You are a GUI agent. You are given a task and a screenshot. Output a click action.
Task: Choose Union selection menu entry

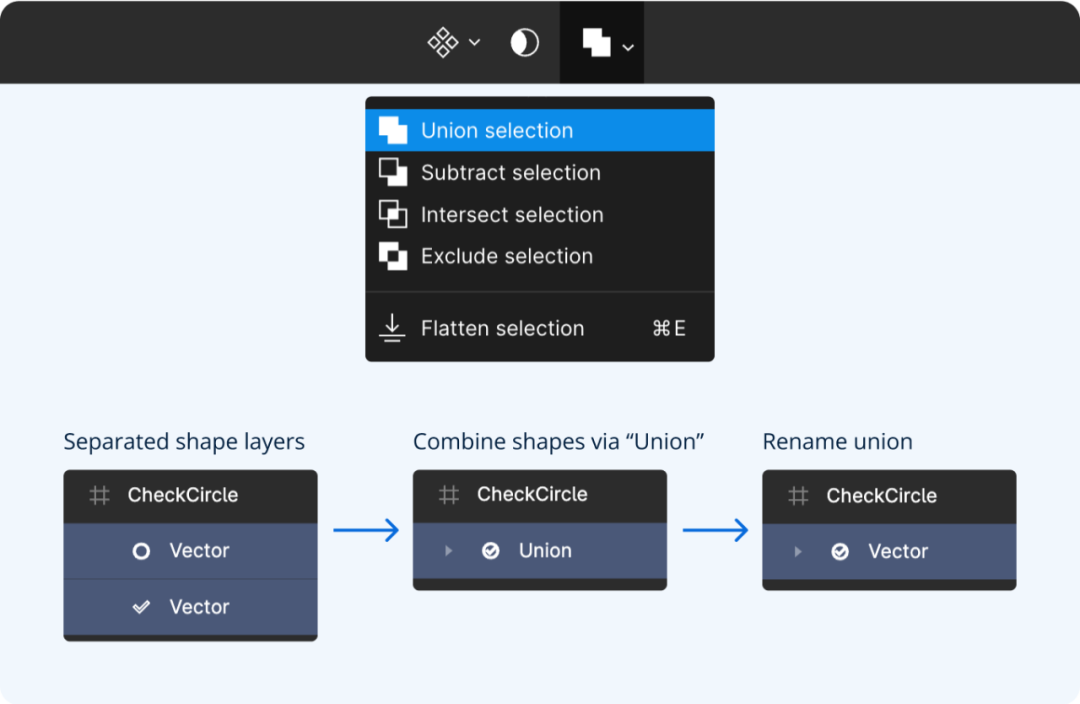tap(539, 130)
